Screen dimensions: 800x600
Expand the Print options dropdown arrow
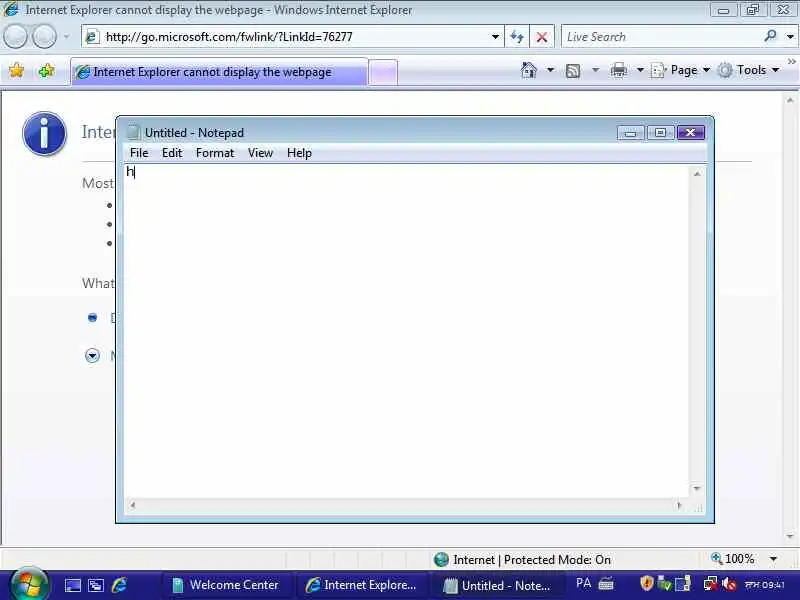(640, 70)
